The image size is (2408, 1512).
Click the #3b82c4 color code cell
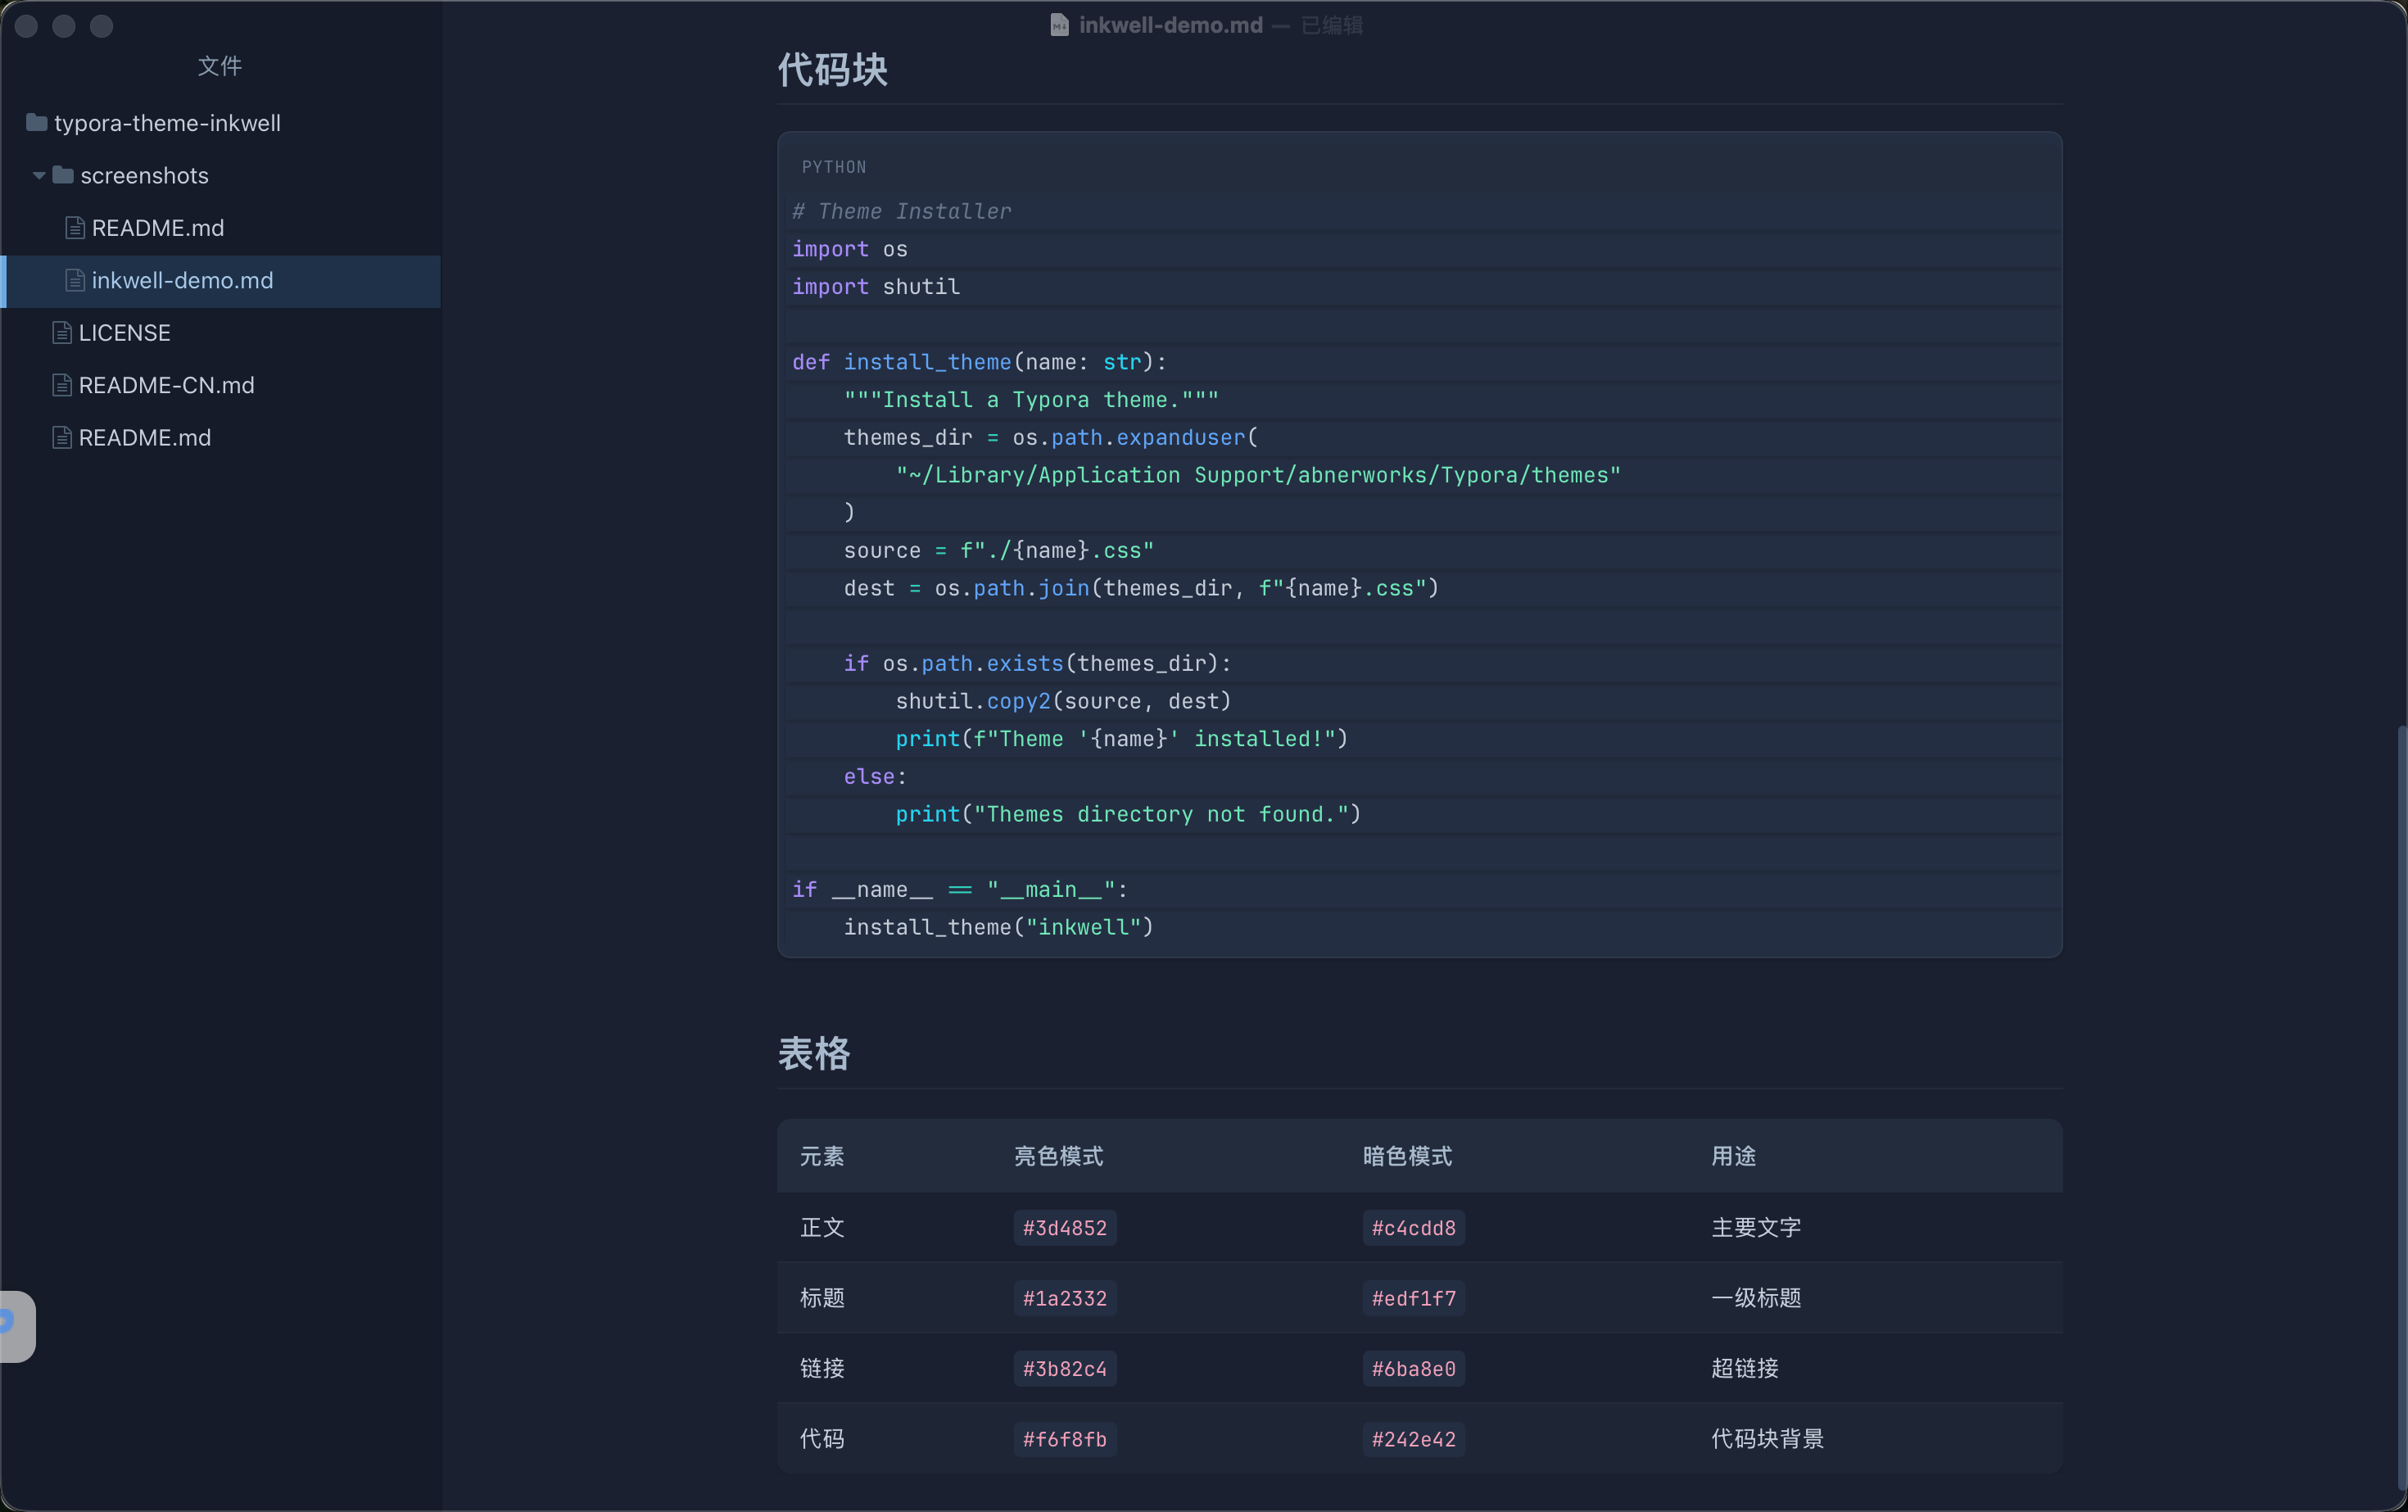pos(1065,1369)
